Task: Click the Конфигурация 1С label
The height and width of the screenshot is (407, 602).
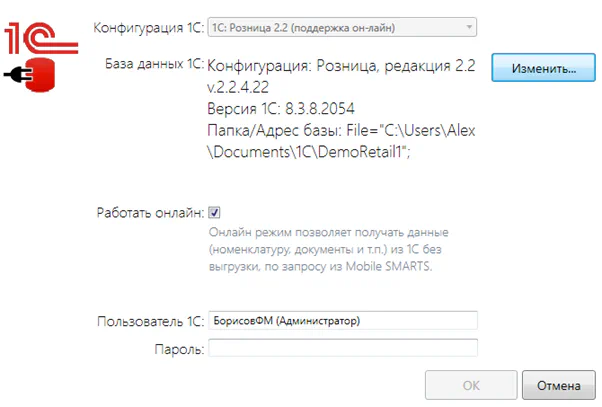Action: [148, 27]
